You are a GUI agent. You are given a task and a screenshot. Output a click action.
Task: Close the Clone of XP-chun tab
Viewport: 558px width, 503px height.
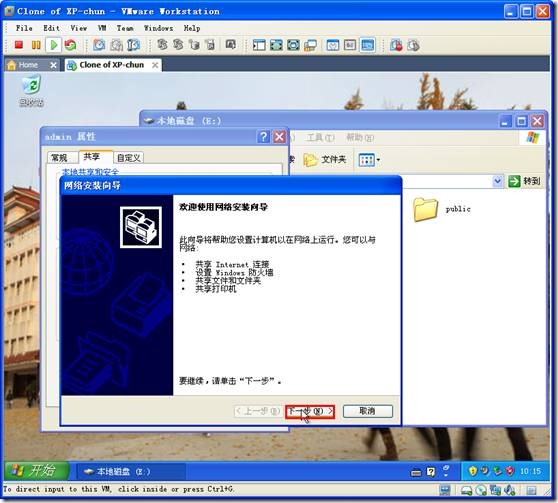(155, 65)
